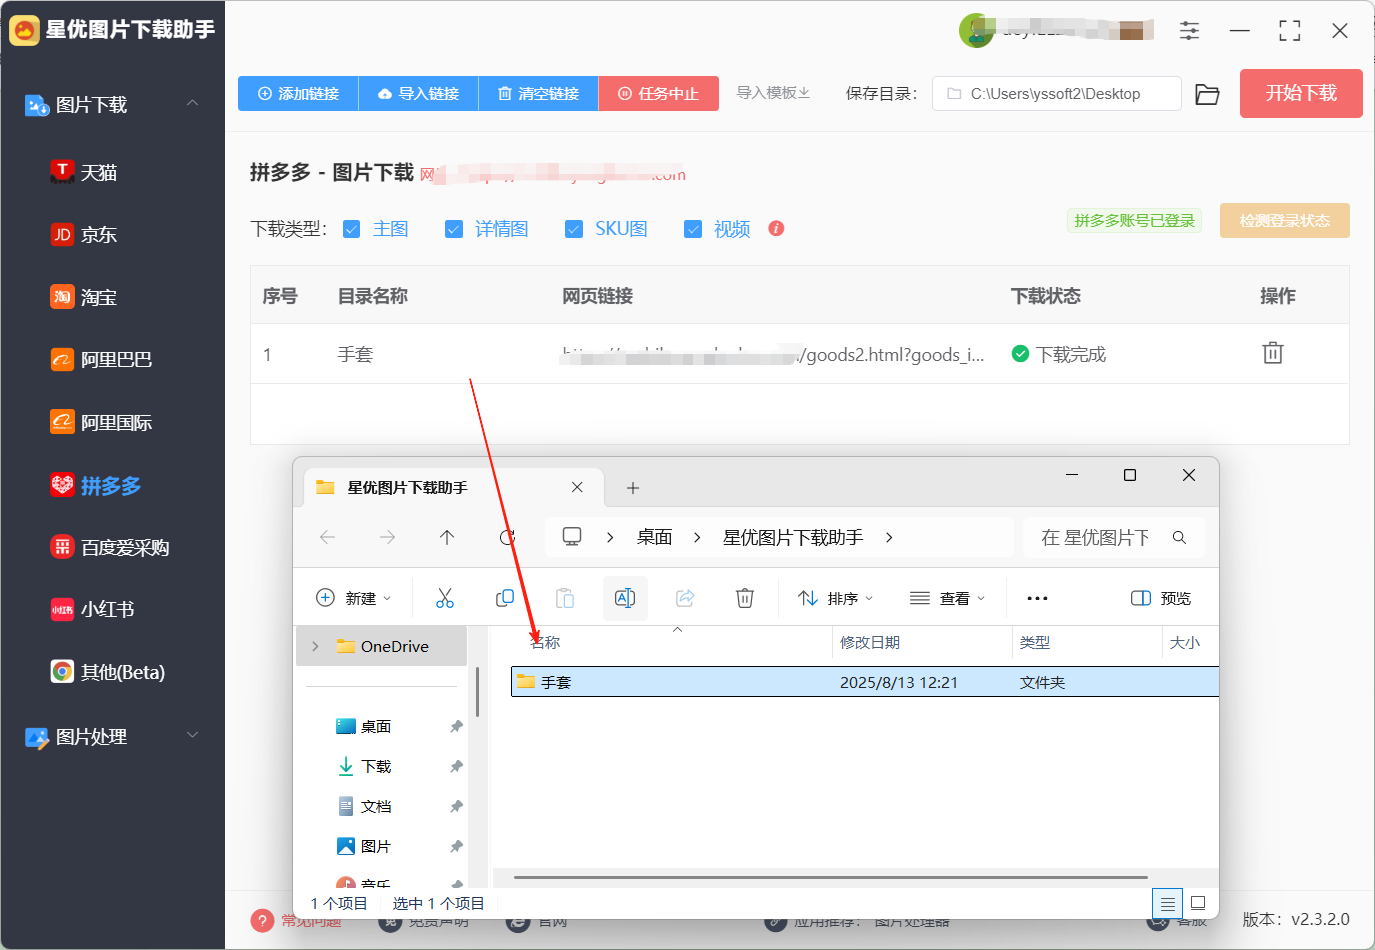This screenshot has width=1375, height=950.
Task: Open the 京东 download section
Action: pos(84,234)
